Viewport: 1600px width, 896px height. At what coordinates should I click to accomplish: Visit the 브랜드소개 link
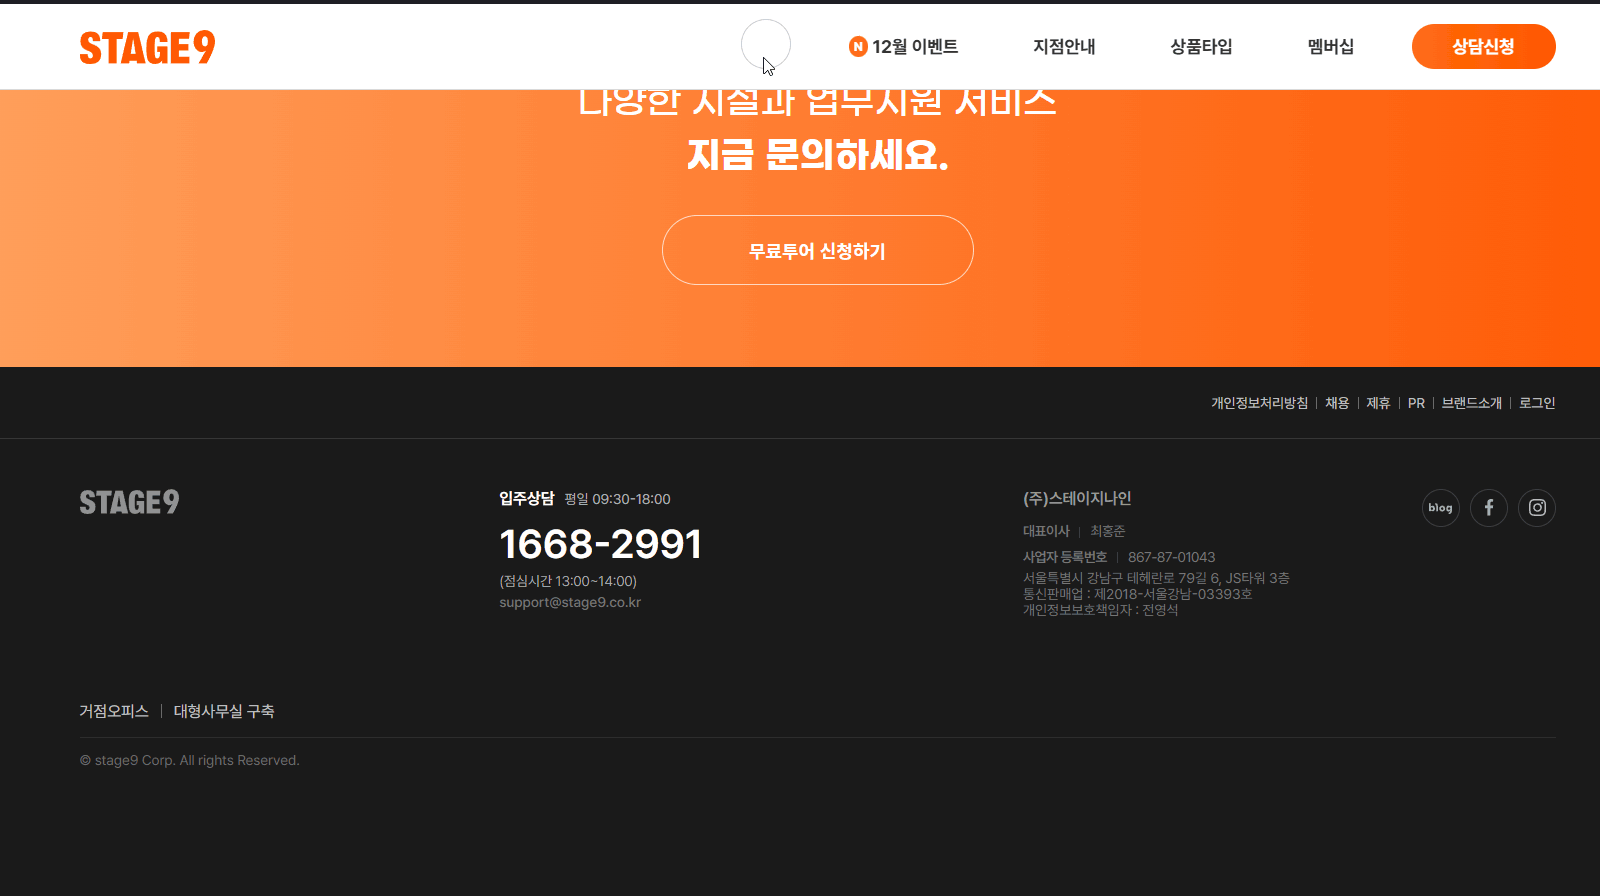(x=1471, y=403)
